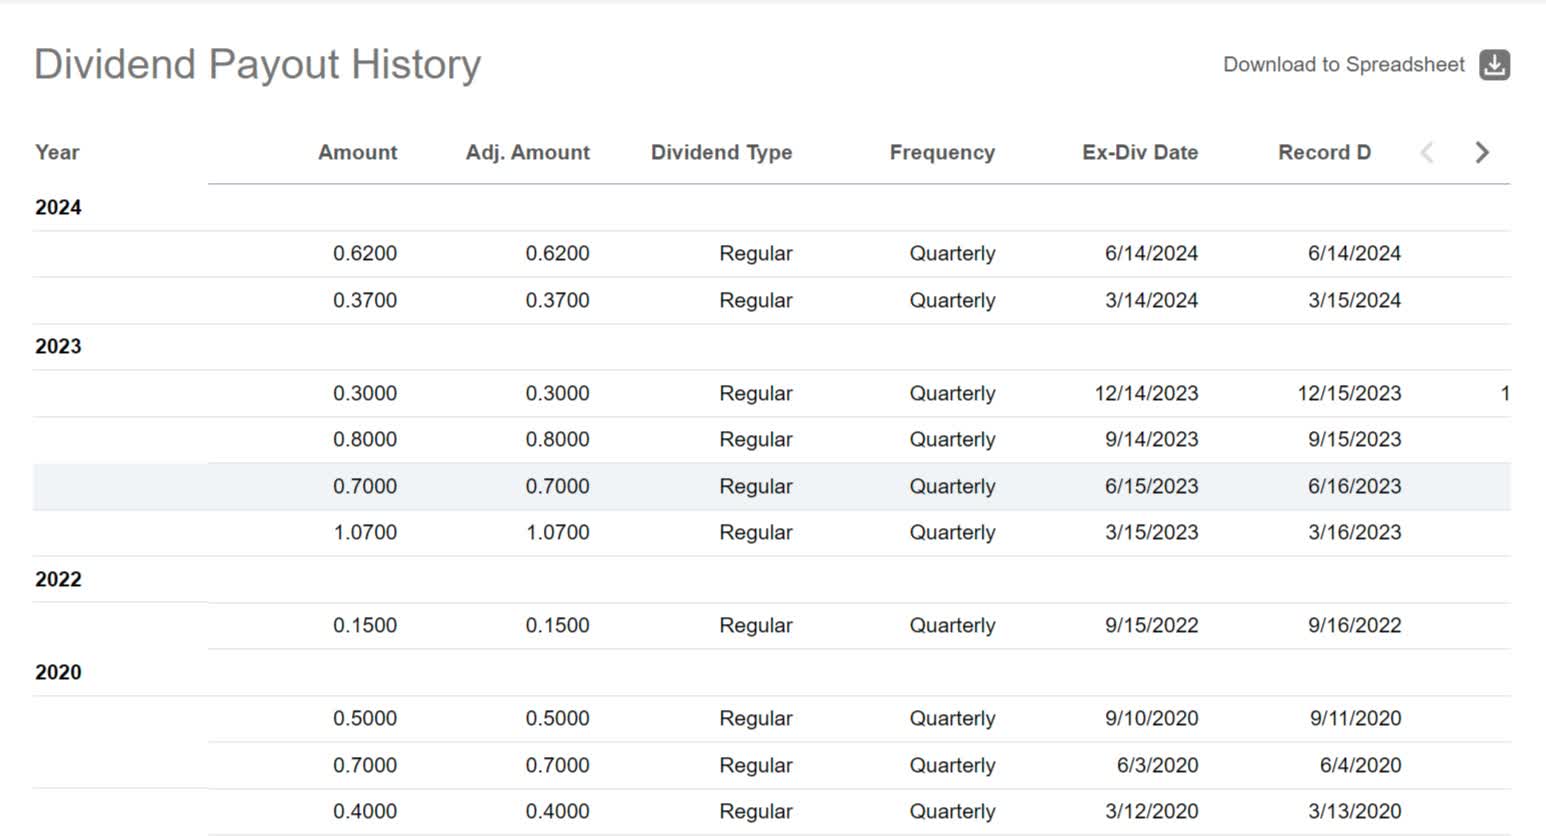Select the 2023 year group label

pos(58,346)
